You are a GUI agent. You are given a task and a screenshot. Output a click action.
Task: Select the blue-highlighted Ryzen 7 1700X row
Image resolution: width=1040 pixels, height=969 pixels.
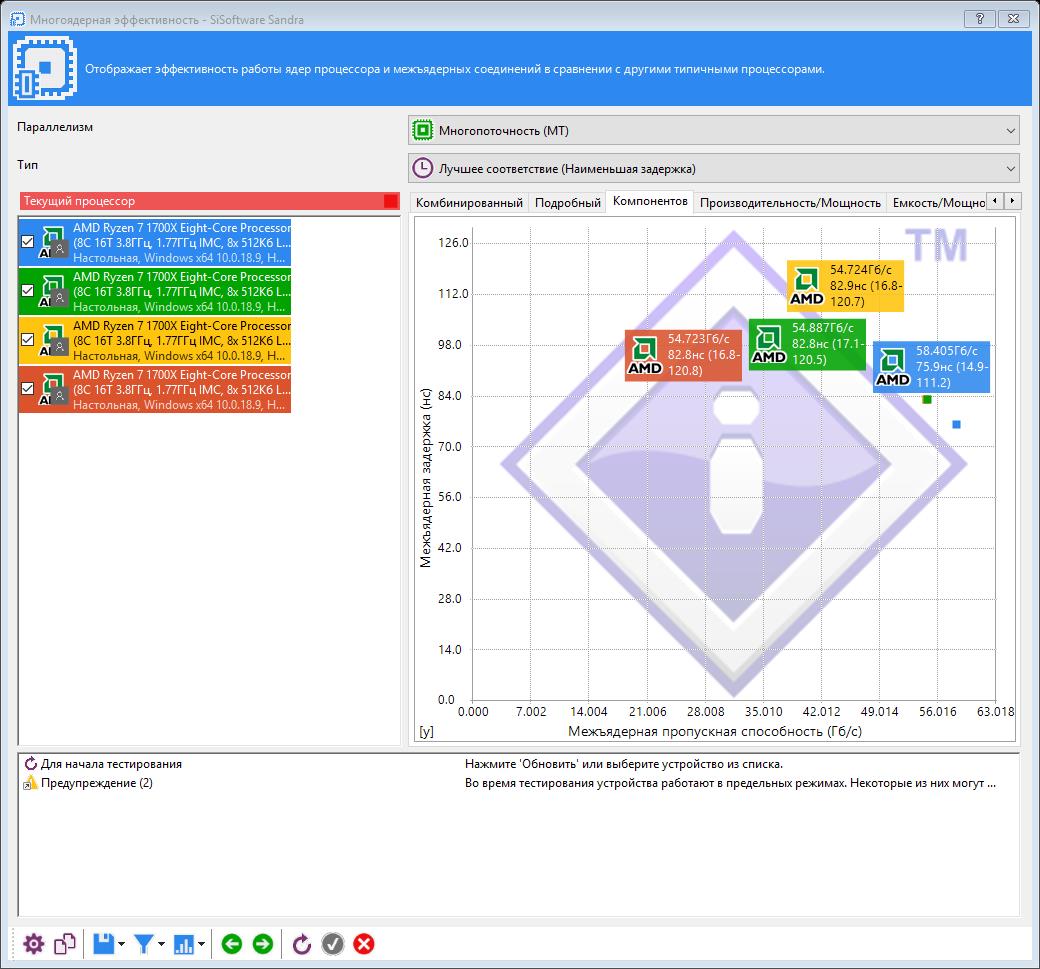[x=155, y=242]
